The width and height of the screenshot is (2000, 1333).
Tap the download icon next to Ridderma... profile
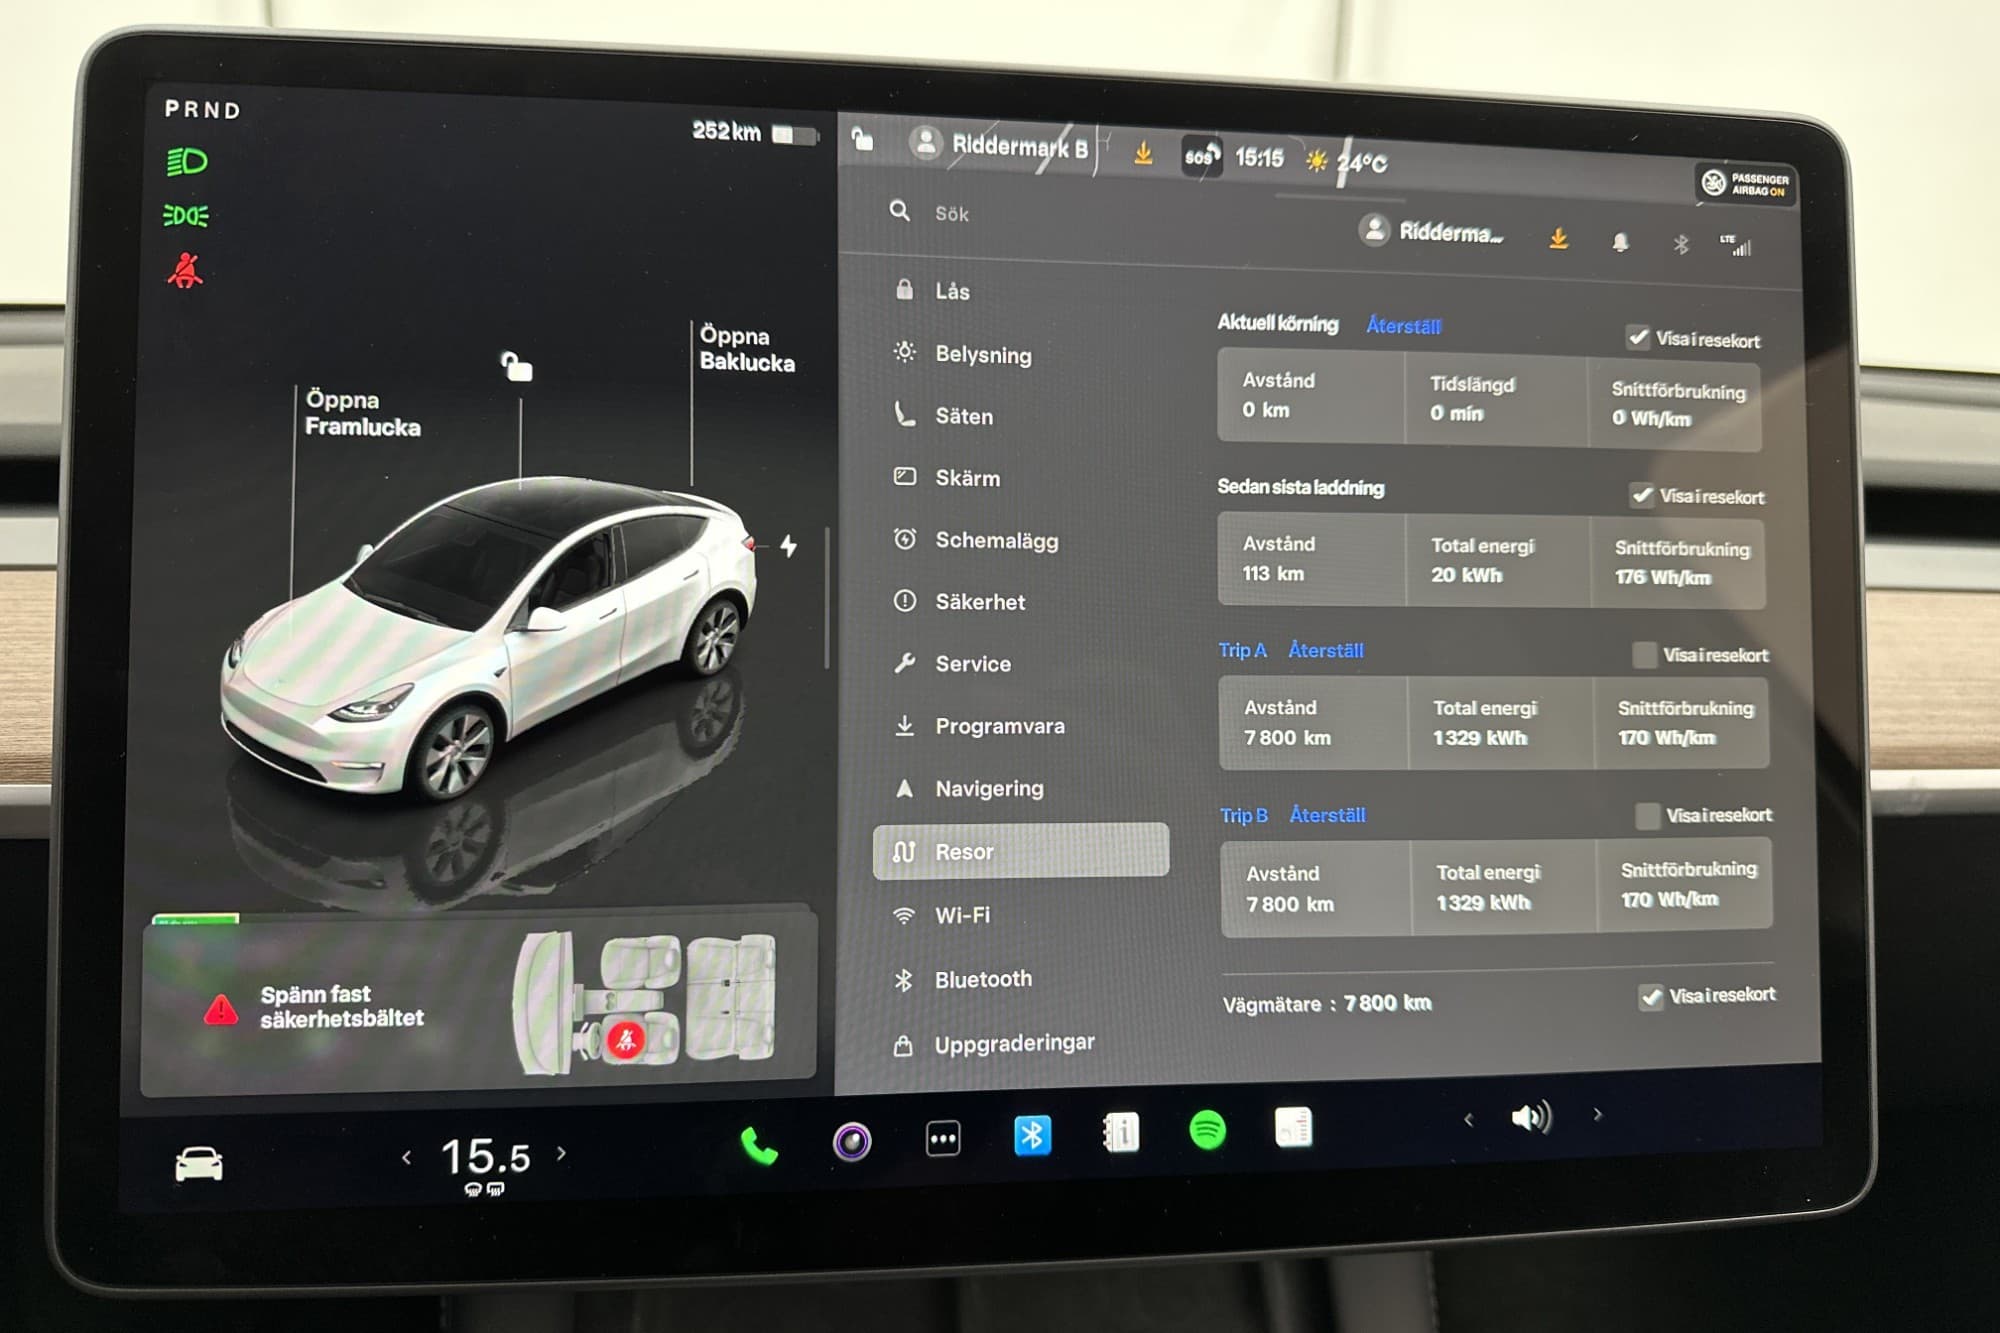point(1558,238)
